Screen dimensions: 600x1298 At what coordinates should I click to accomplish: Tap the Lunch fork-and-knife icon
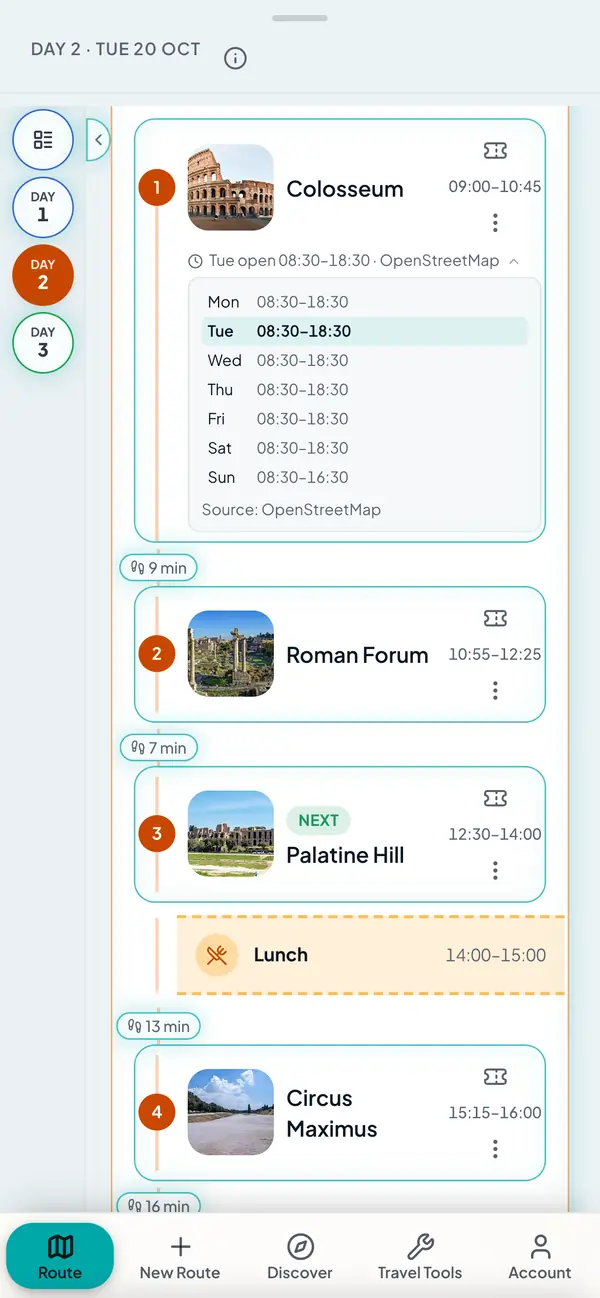point(217,955)
